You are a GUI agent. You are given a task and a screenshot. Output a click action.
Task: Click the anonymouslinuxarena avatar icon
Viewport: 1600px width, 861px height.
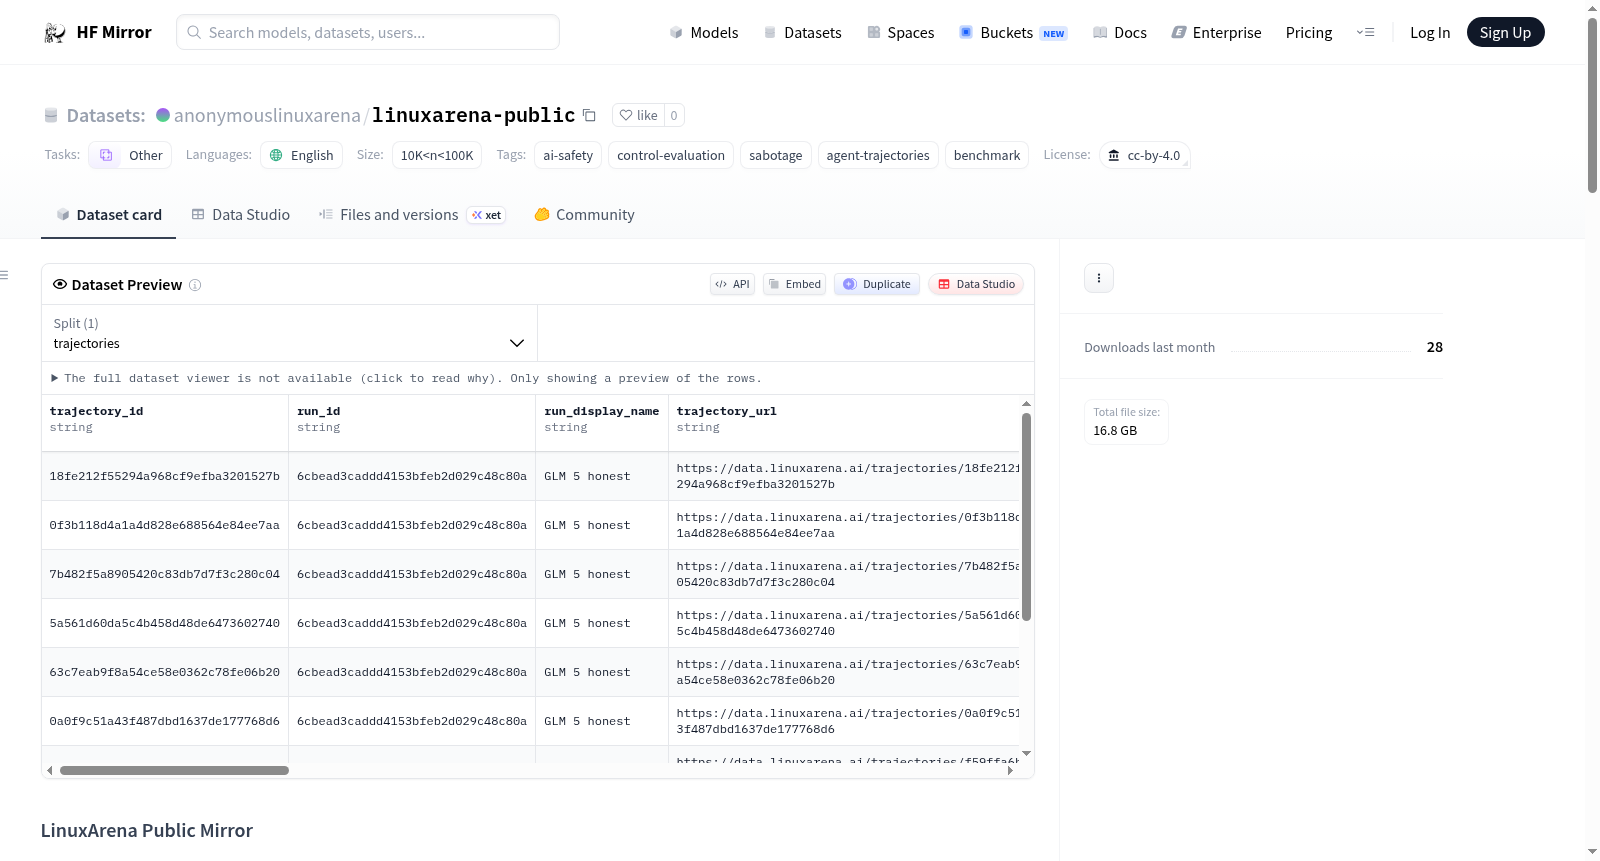(x=163, y=115)
